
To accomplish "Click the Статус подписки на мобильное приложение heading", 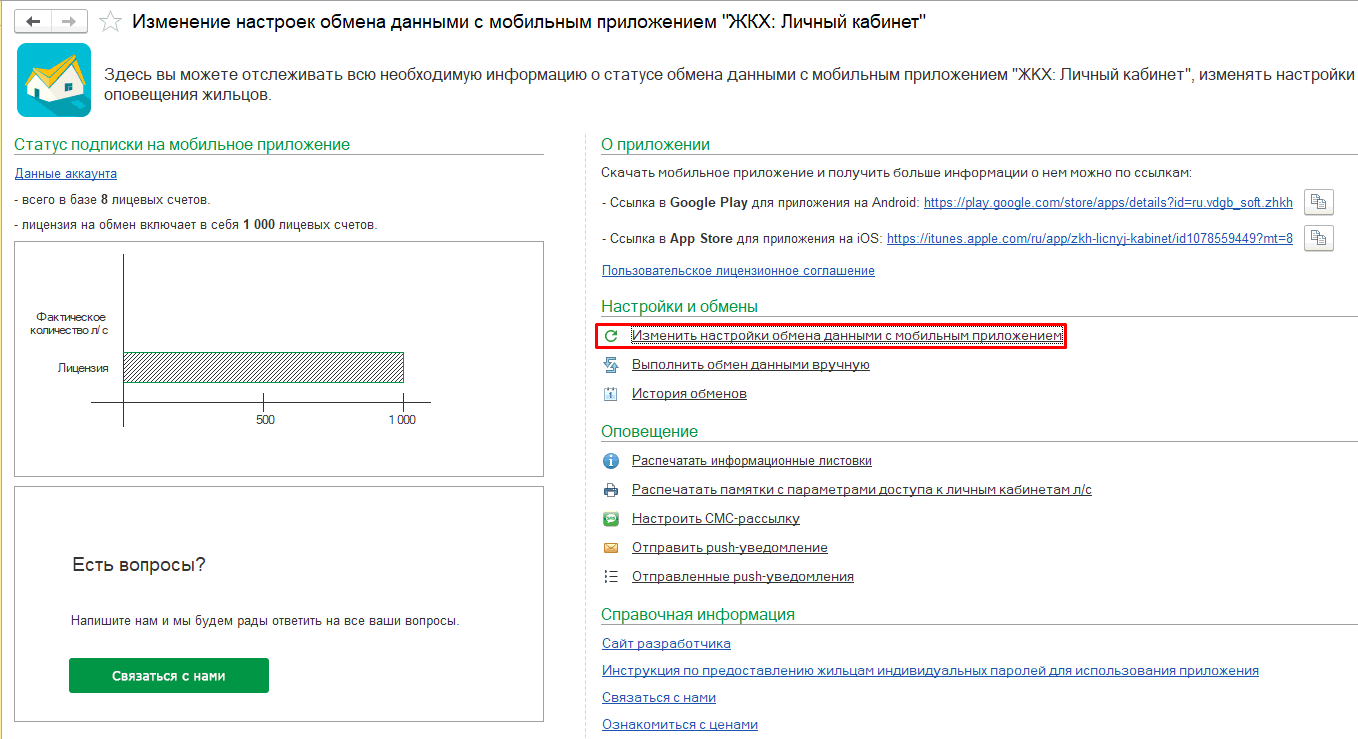I will coord(182,145).
